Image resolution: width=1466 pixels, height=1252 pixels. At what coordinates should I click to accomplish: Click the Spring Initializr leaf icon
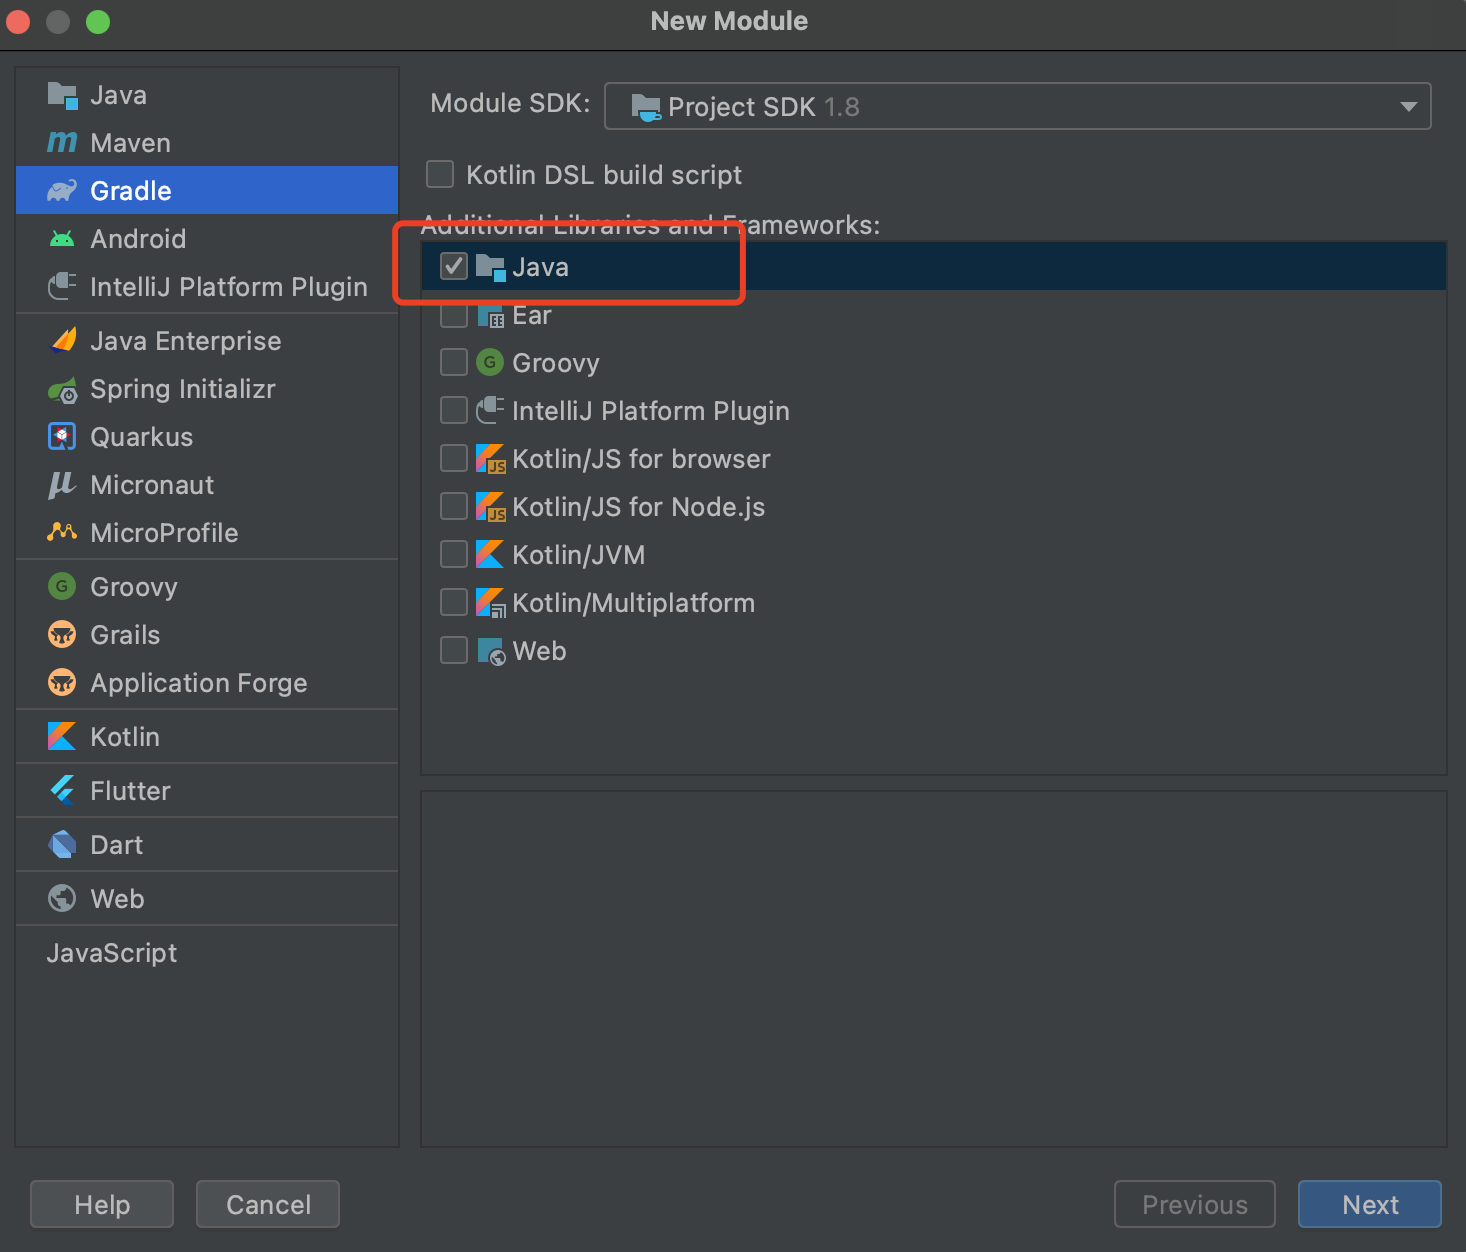pos(62,390)
